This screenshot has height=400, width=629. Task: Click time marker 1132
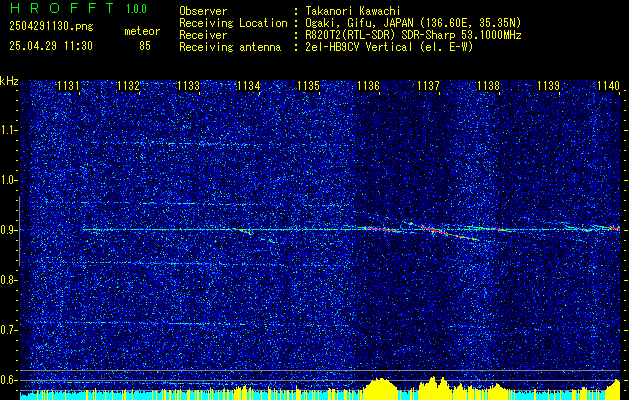click(128, 86)
